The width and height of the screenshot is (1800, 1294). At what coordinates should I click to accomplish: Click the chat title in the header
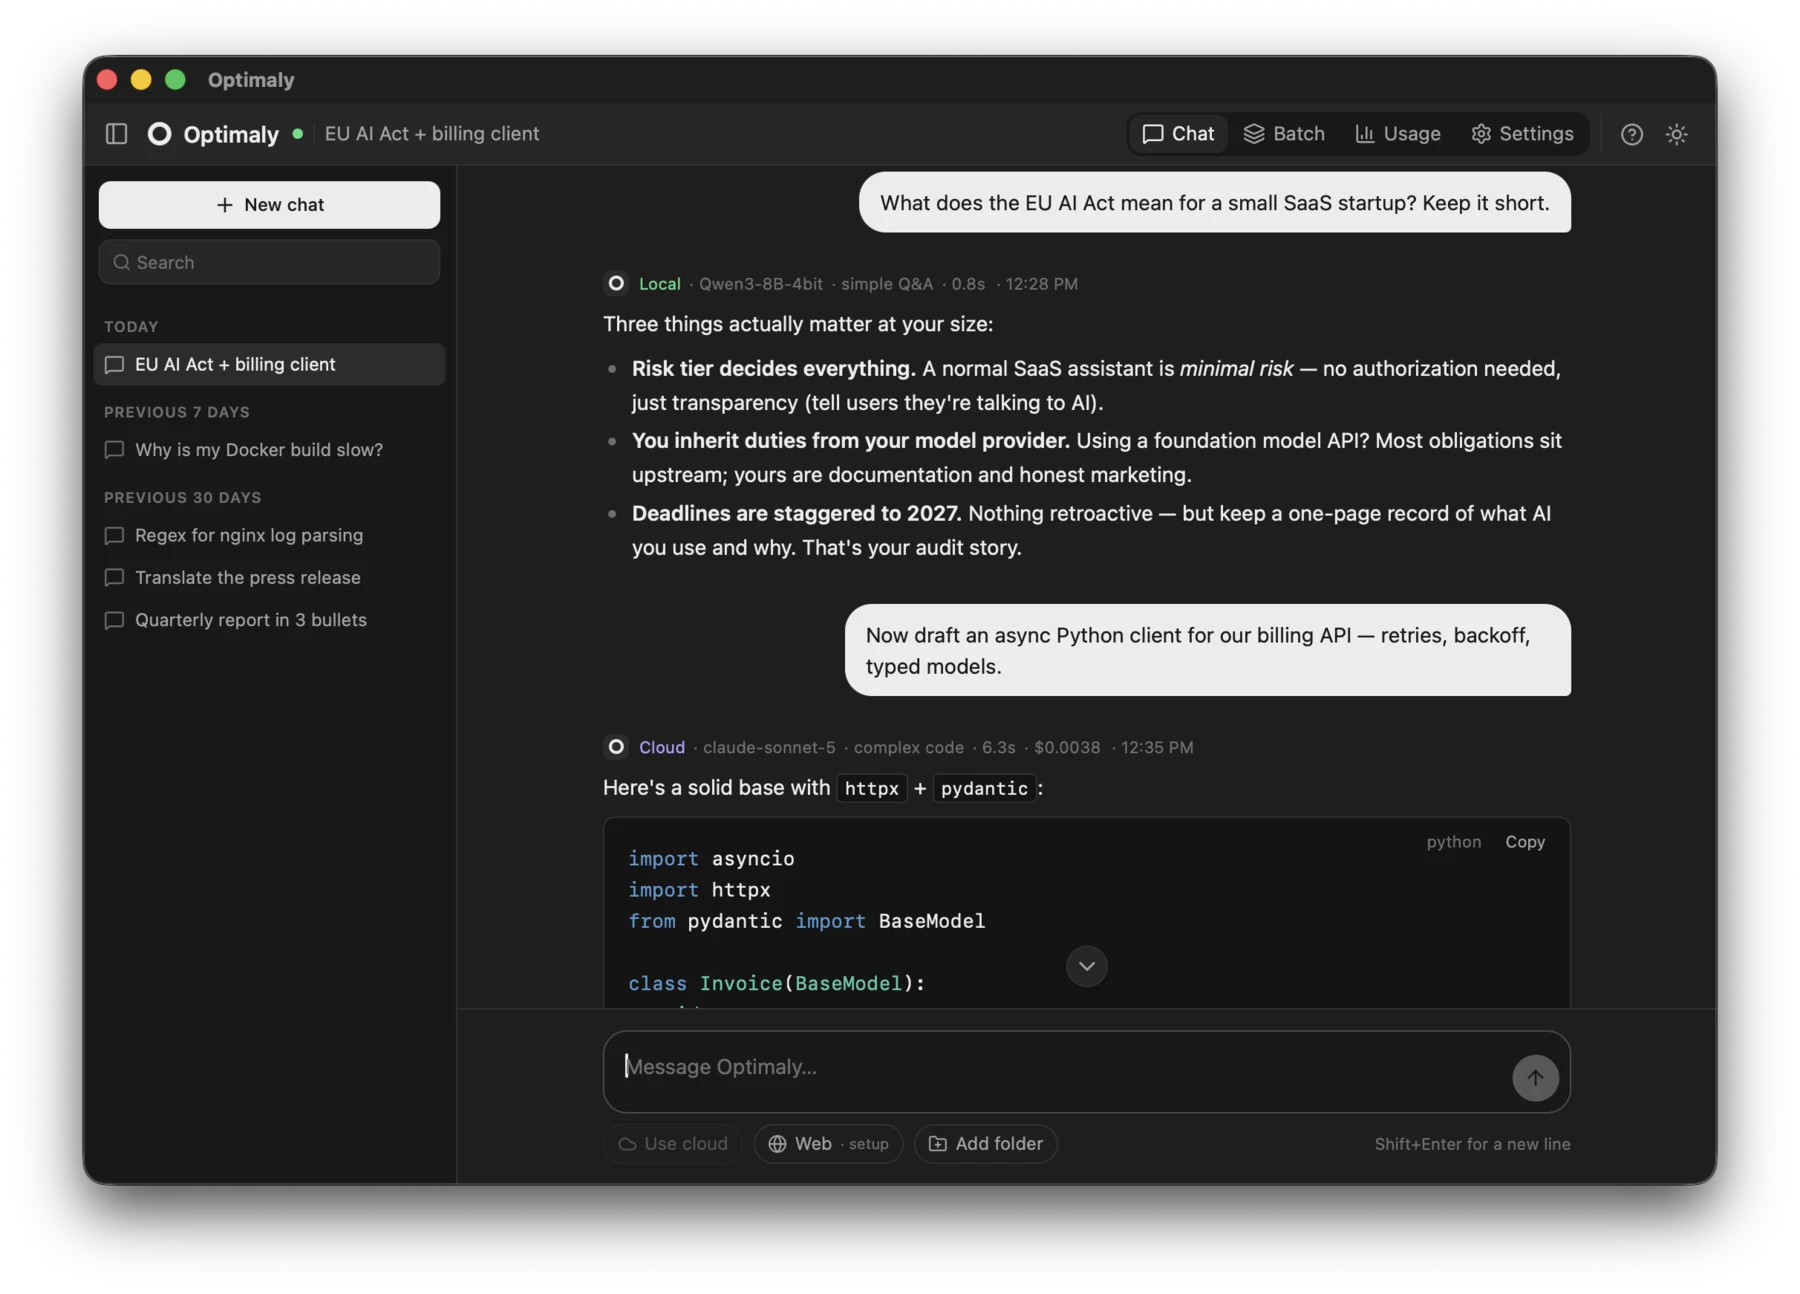pyautogui.click(x=432, y=133)
